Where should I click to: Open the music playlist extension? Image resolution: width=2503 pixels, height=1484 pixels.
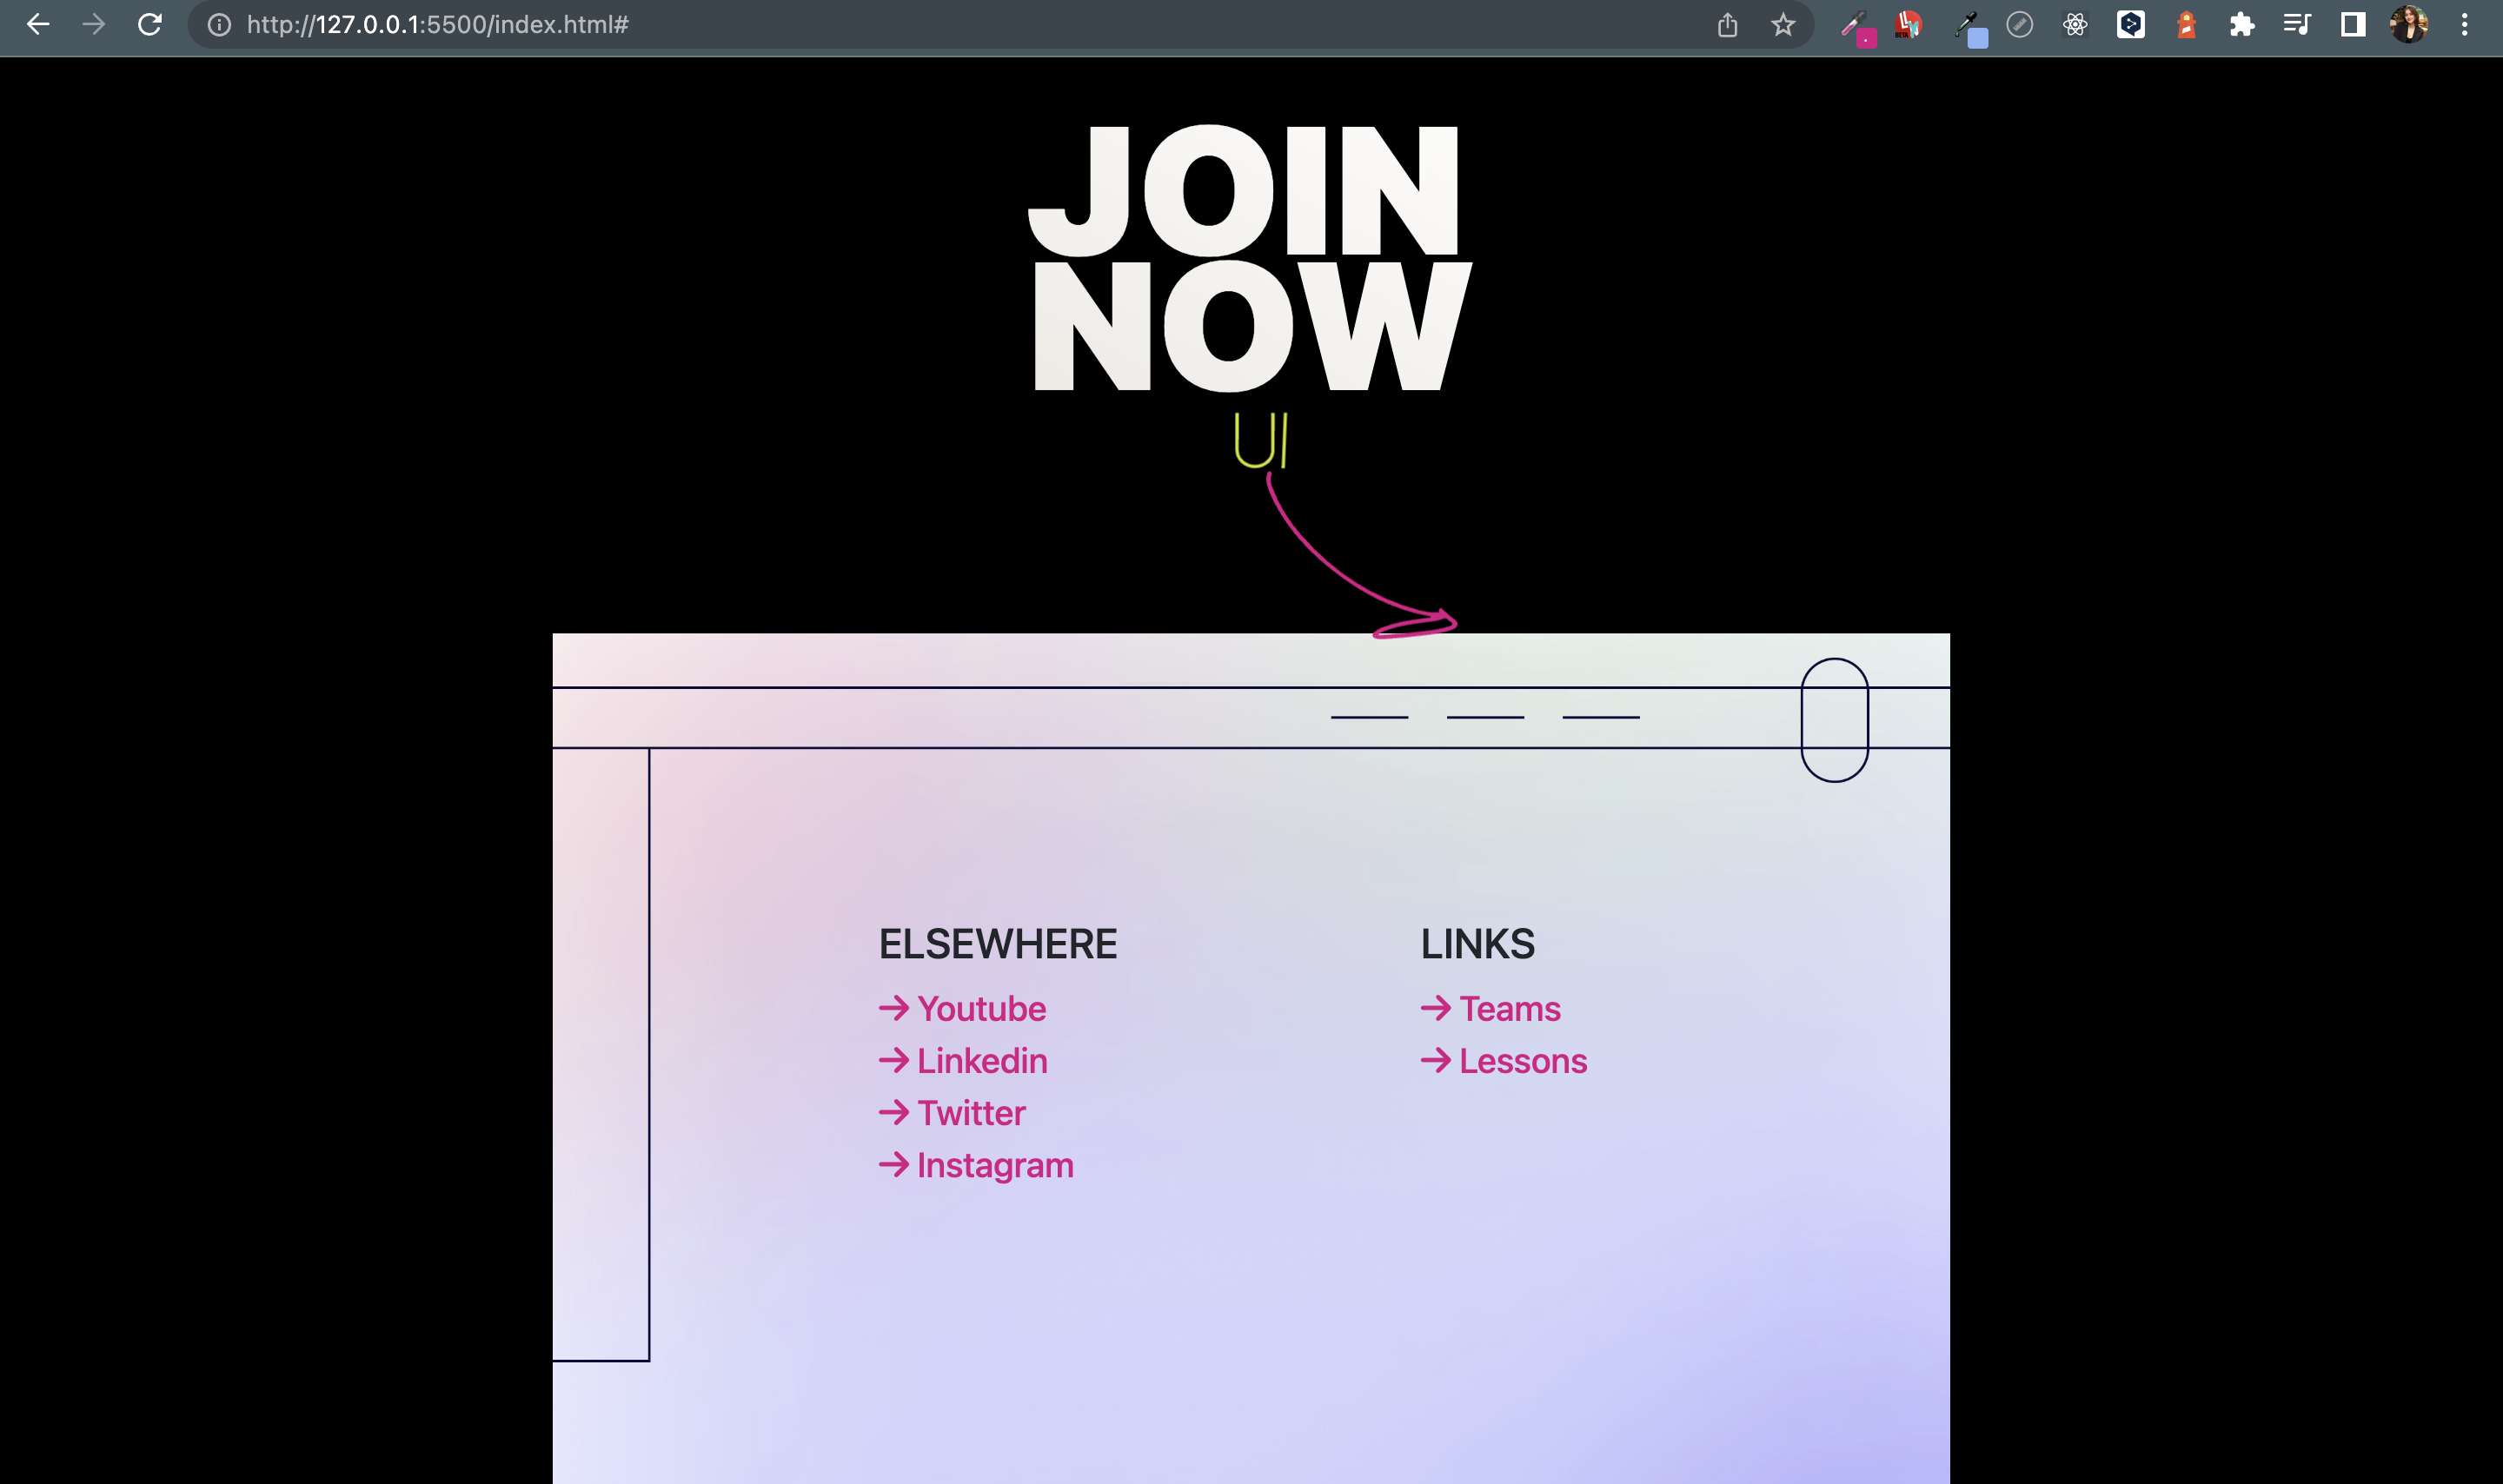coord(2295,24)
